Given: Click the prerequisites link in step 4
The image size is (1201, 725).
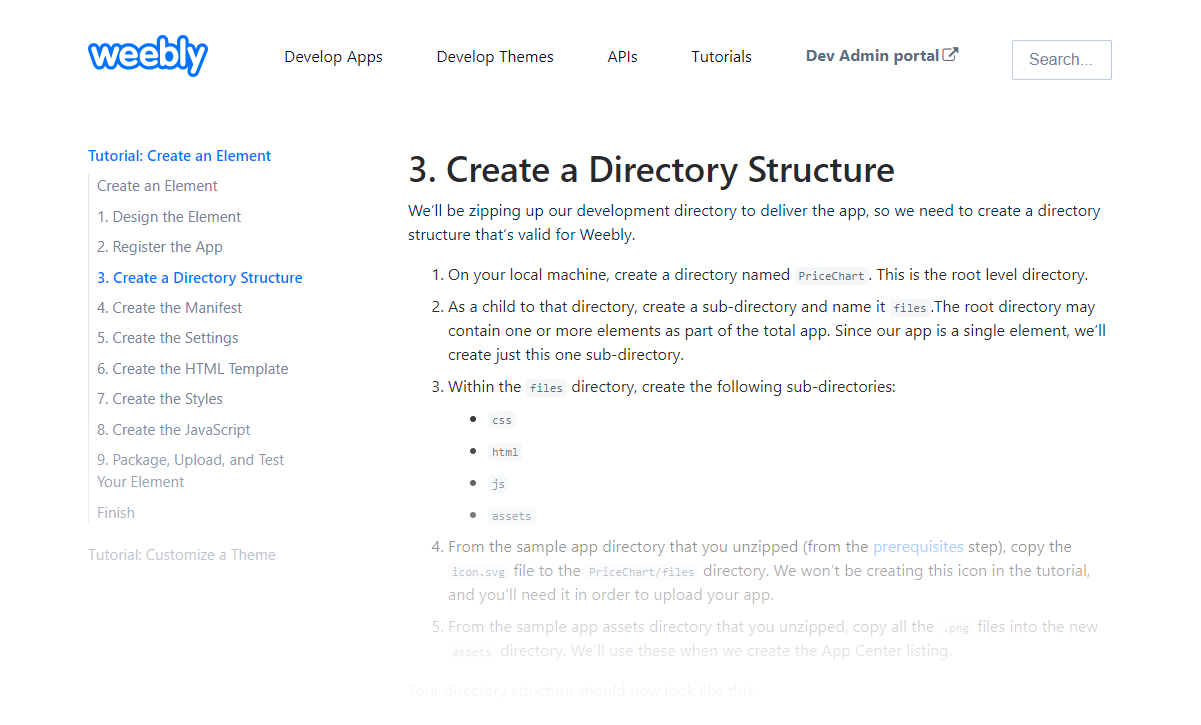Looking at the screenshot, I should pos(918,546).
